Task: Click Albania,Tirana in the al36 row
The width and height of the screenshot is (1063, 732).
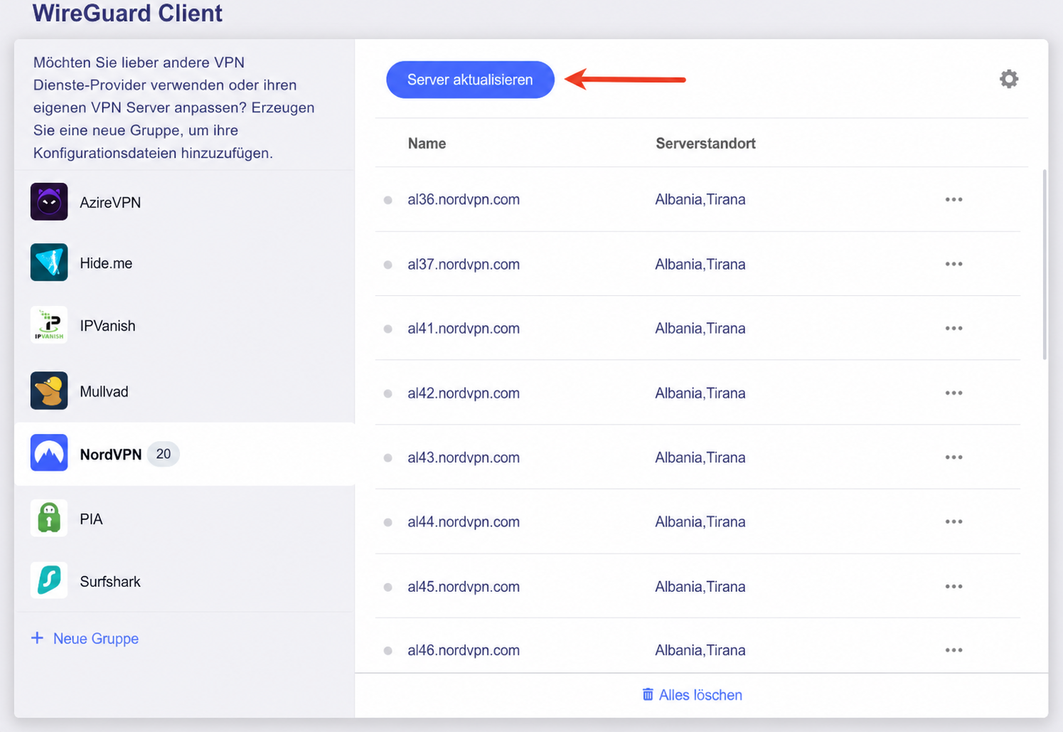Action: tap(700, 199)
